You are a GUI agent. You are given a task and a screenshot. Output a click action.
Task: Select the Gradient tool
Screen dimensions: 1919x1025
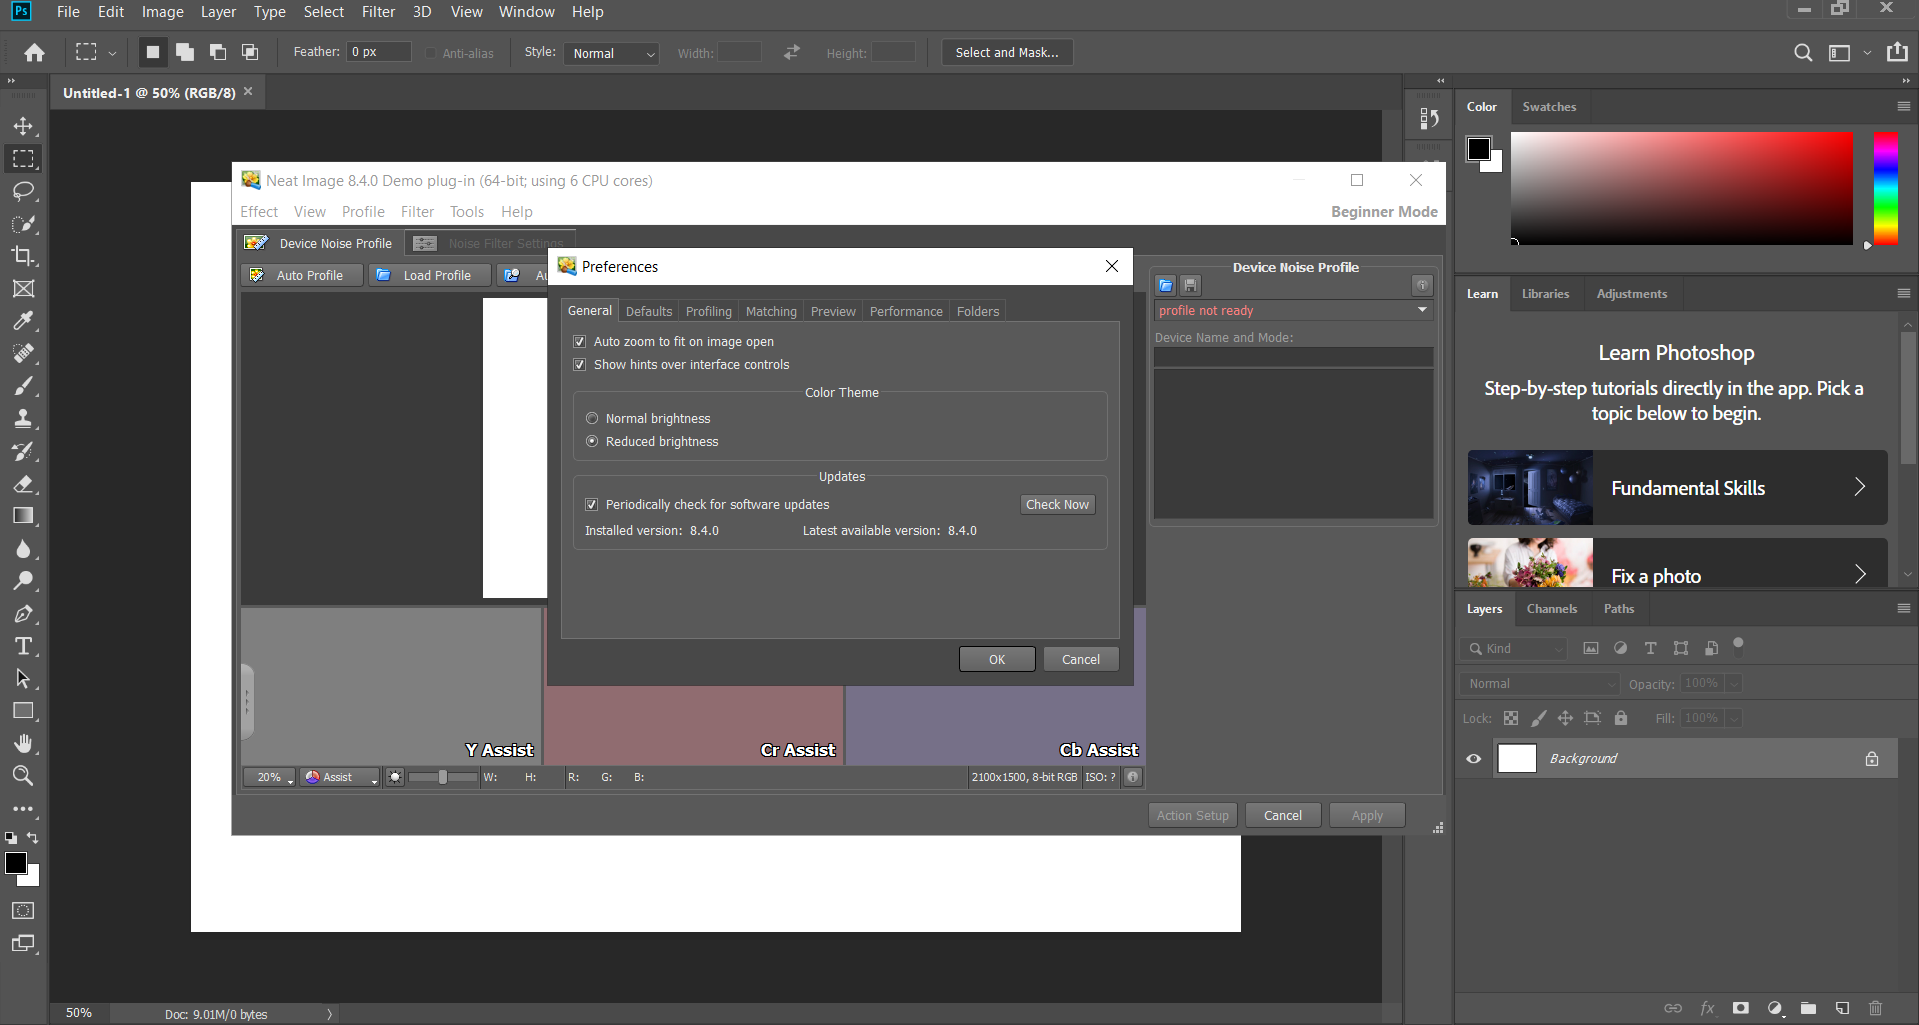coord(23,516)
